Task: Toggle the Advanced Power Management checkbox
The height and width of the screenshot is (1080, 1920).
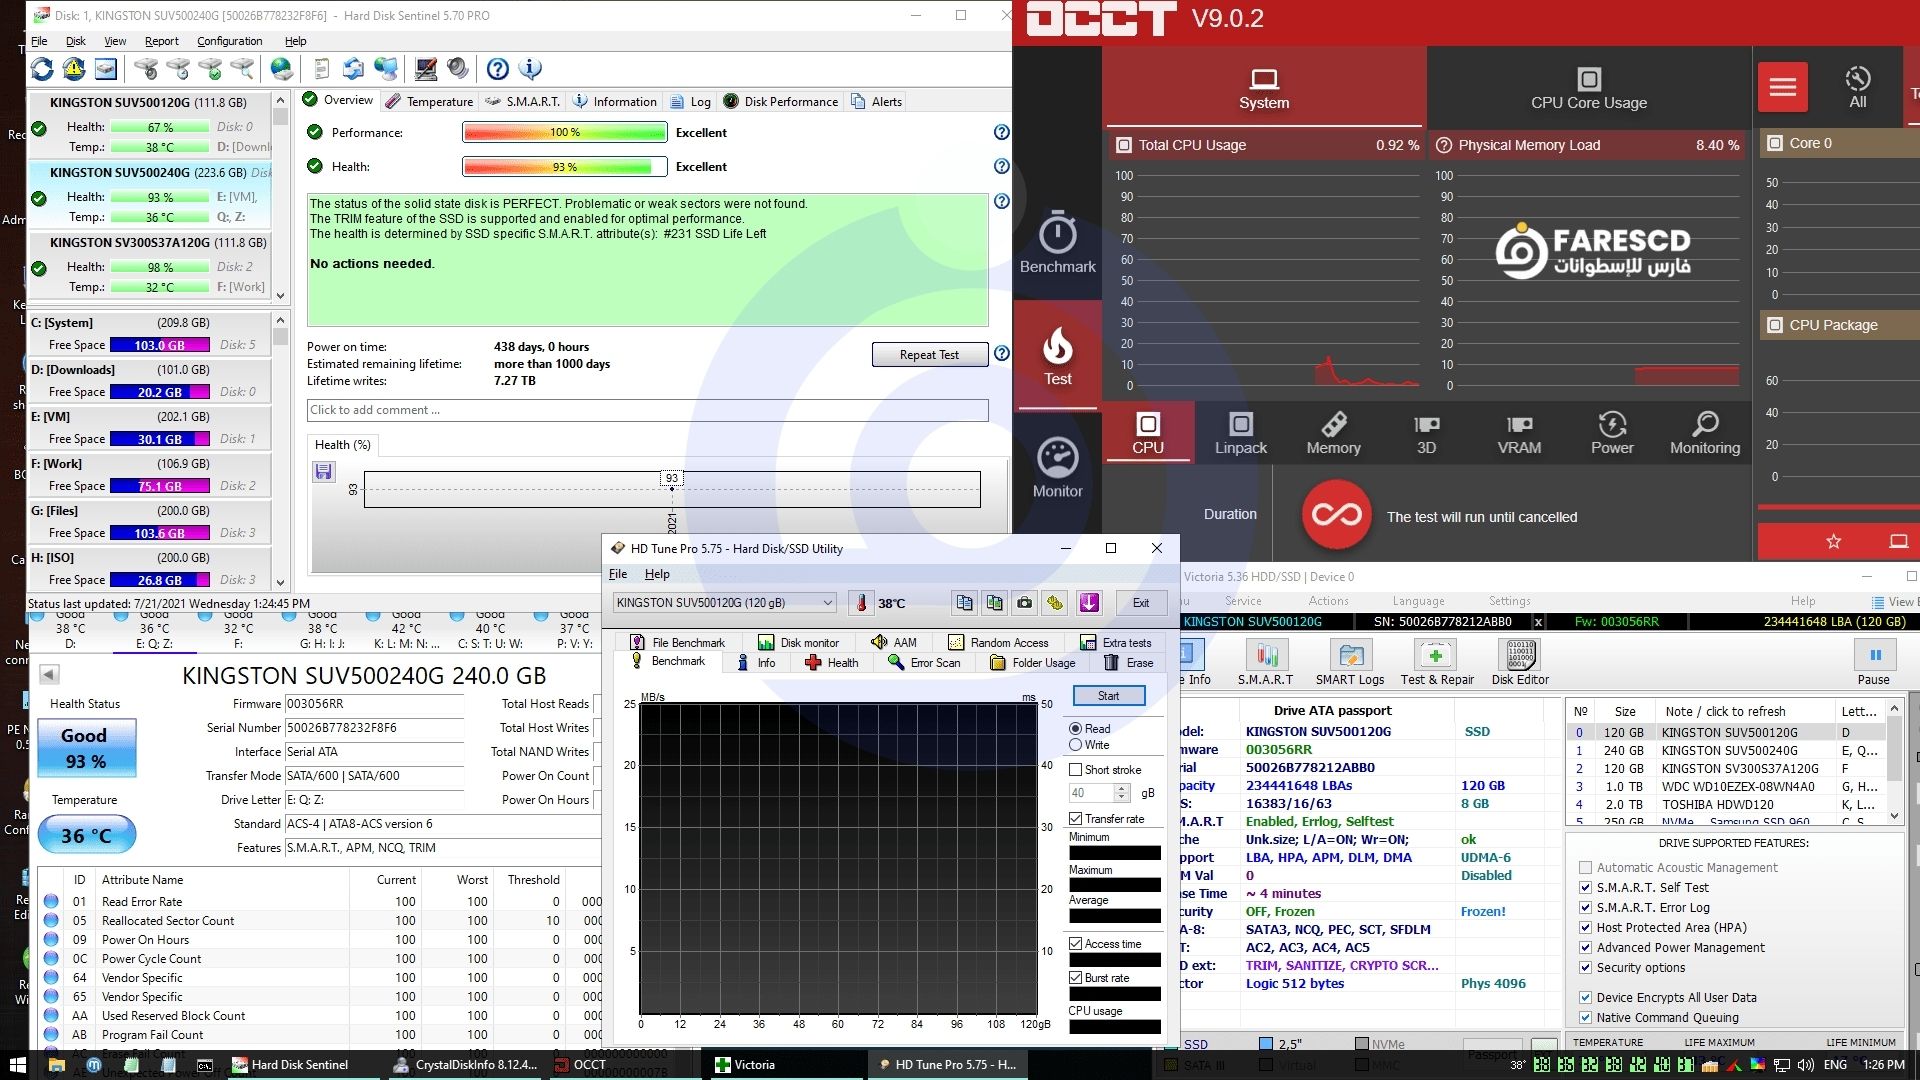Action: click(x=1585, y=948)
